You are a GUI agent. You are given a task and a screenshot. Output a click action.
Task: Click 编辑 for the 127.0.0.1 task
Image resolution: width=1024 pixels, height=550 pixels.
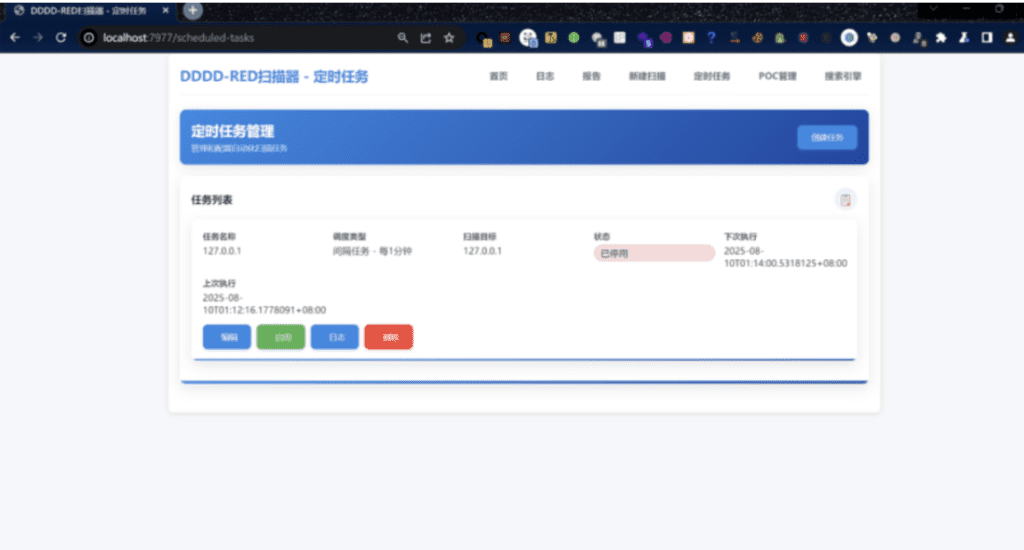pyautogui.click(x=227, y=337)
